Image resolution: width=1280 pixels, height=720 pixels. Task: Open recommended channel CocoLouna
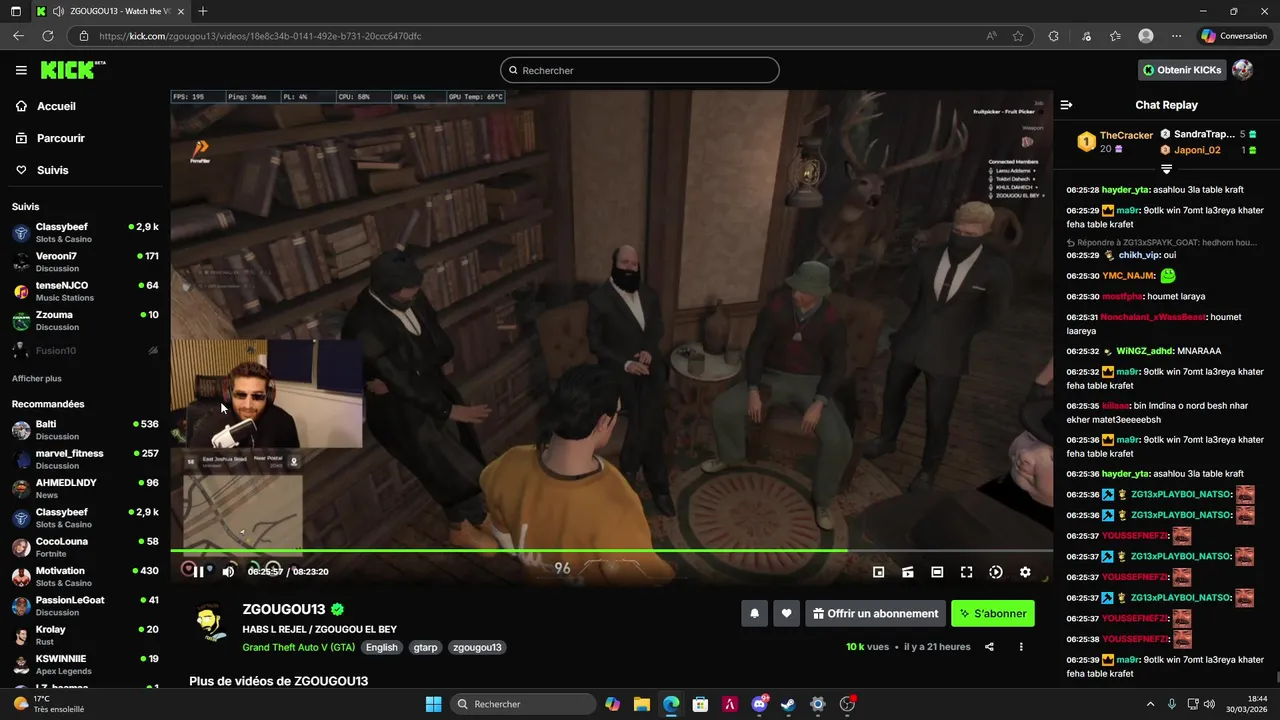85,547
